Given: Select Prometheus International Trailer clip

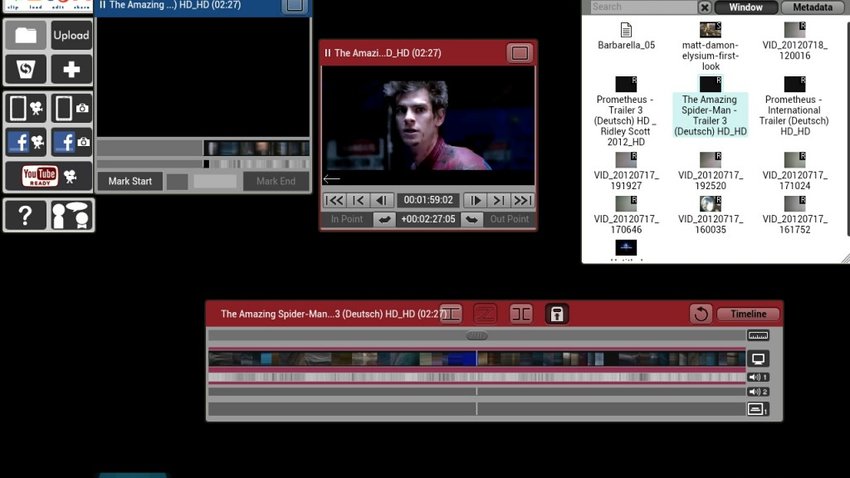Looking at the screenshot, I should 795,107.
